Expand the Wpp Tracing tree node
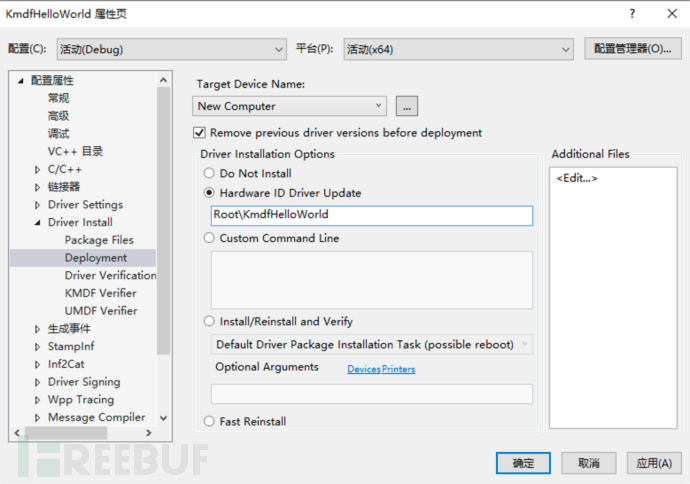The height and width of the screenshot is (484, 690). (37, 400)
